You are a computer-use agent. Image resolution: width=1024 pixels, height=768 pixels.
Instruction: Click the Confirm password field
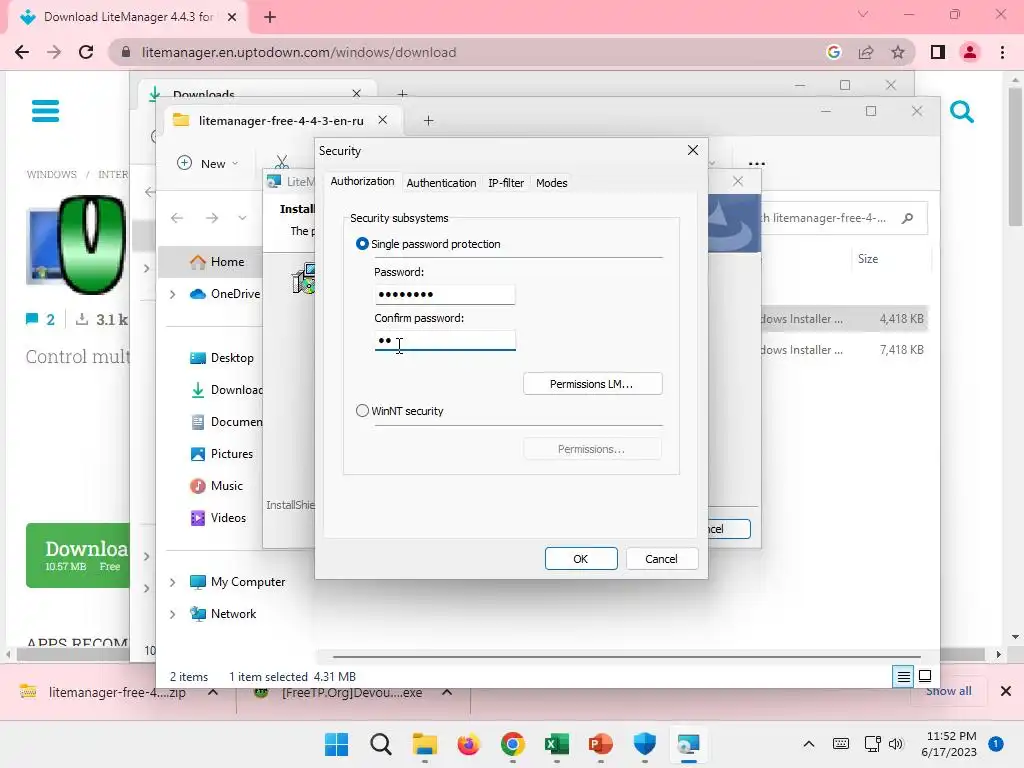coord(445,340)
